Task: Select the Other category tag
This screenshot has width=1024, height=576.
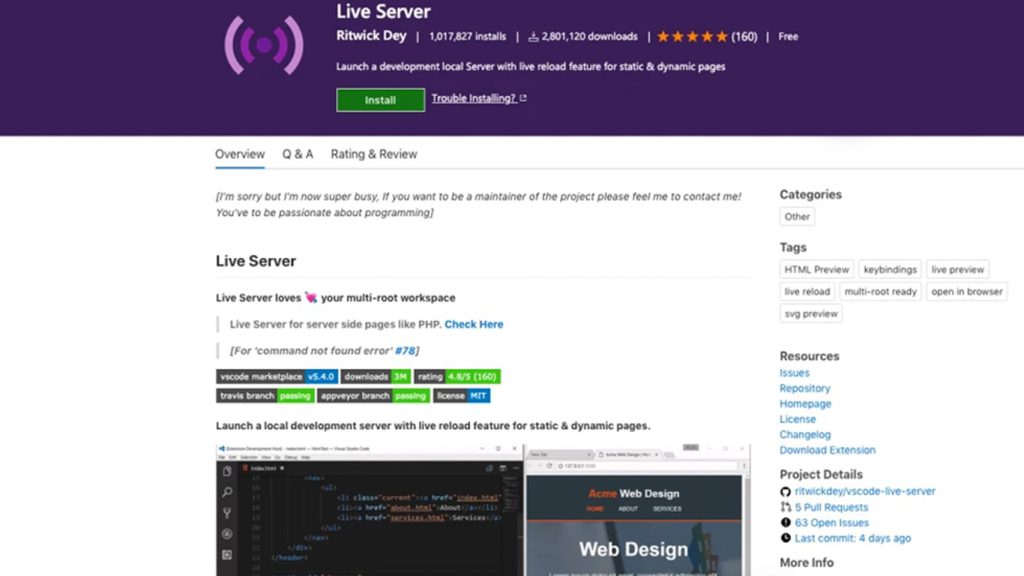Action: (797, 216)
